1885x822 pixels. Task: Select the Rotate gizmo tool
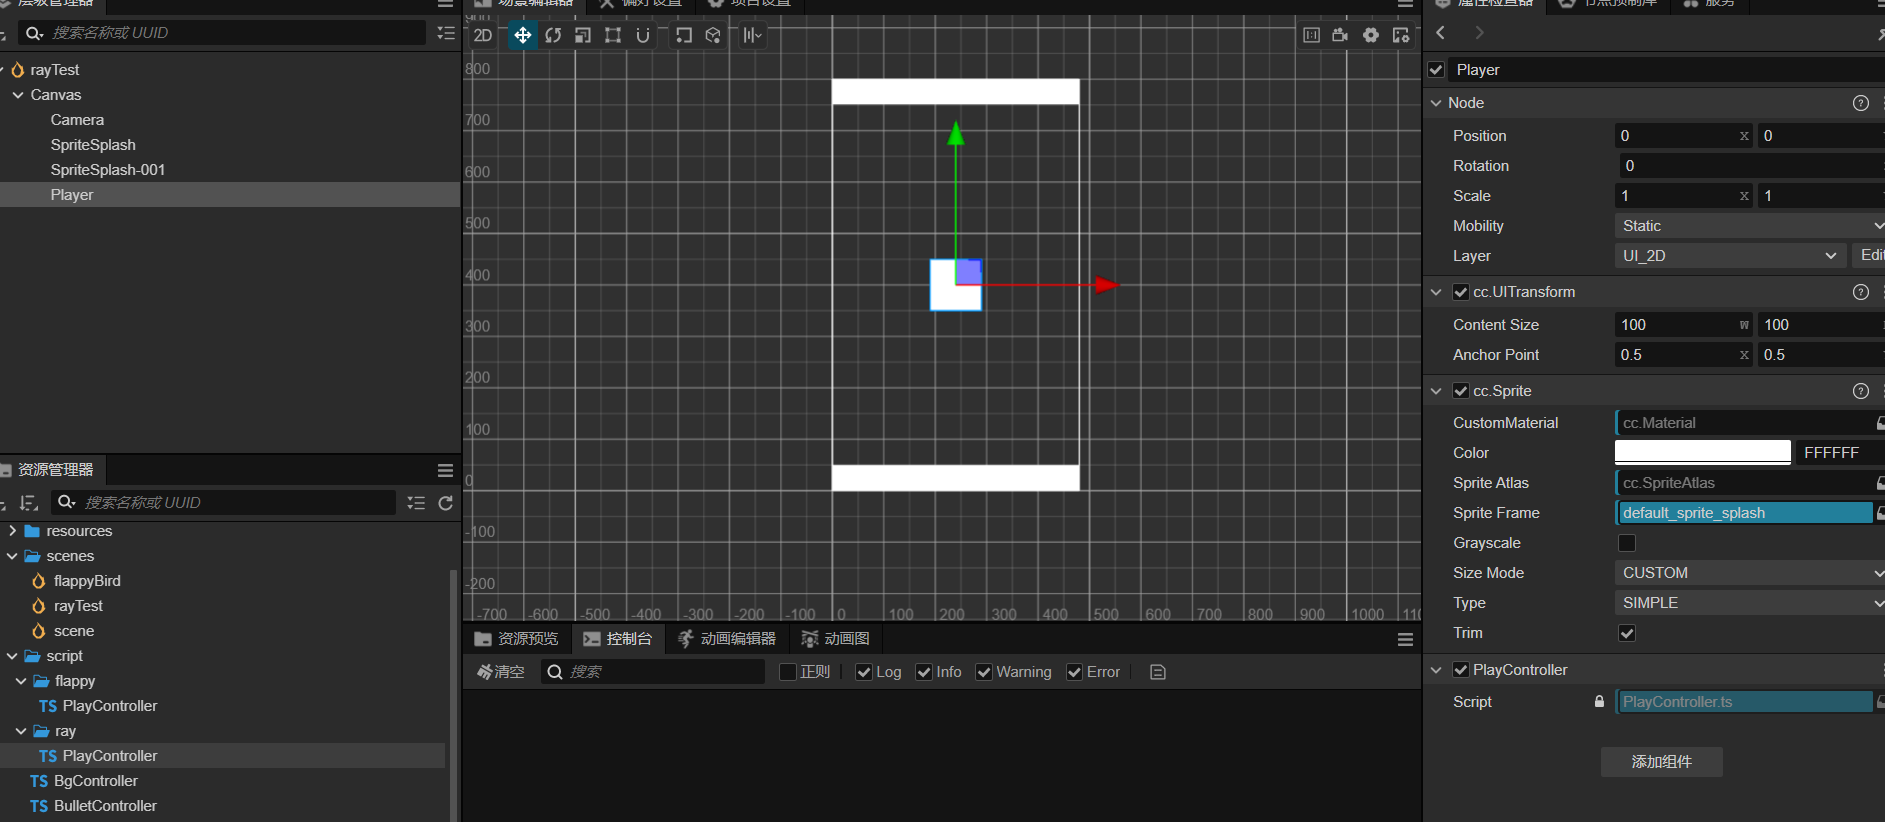553,35
